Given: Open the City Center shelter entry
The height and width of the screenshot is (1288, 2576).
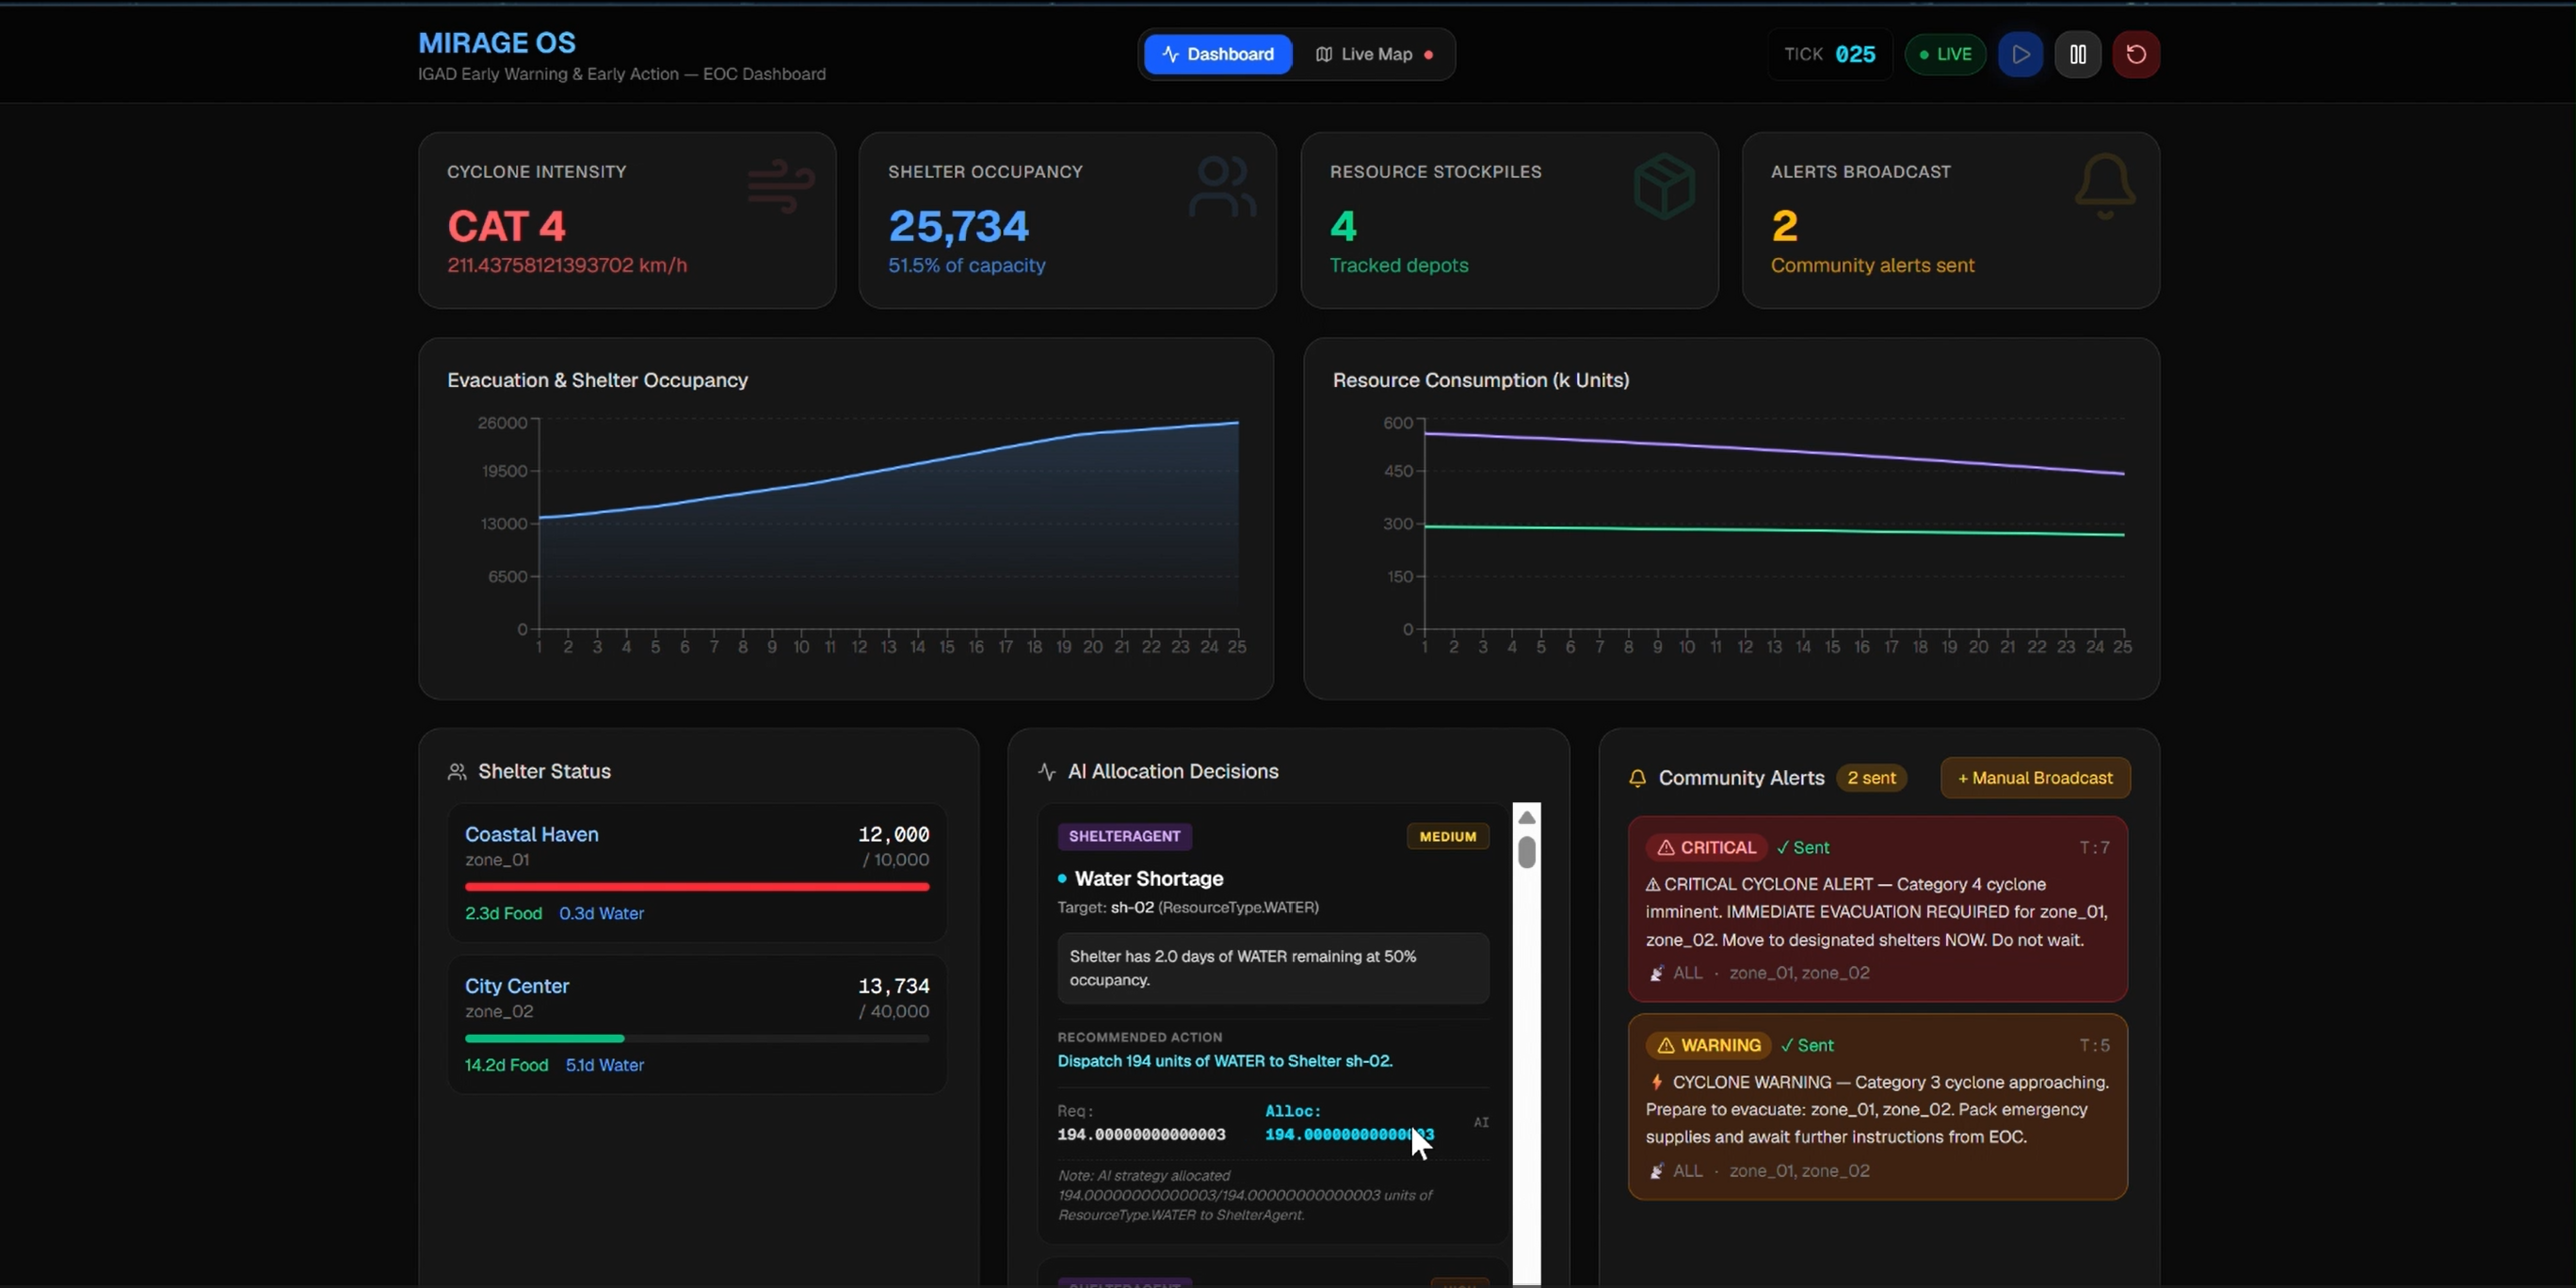Looking at the screenshot, I should click(697, 1024).
